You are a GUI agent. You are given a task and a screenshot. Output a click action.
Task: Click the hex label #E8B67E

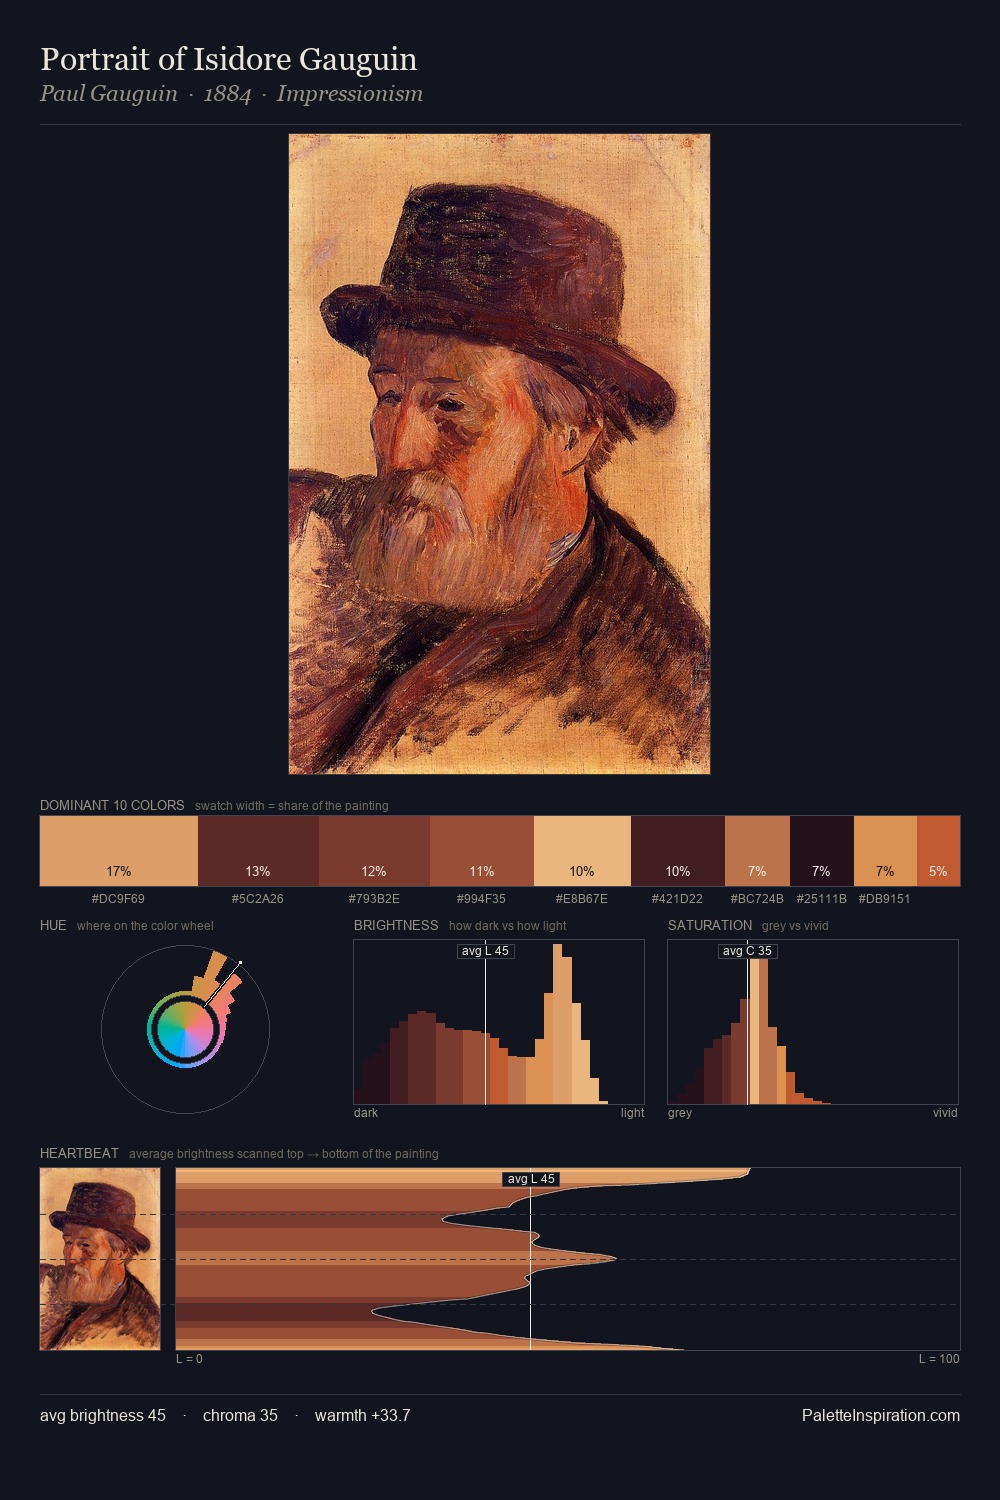coord(582,899)
